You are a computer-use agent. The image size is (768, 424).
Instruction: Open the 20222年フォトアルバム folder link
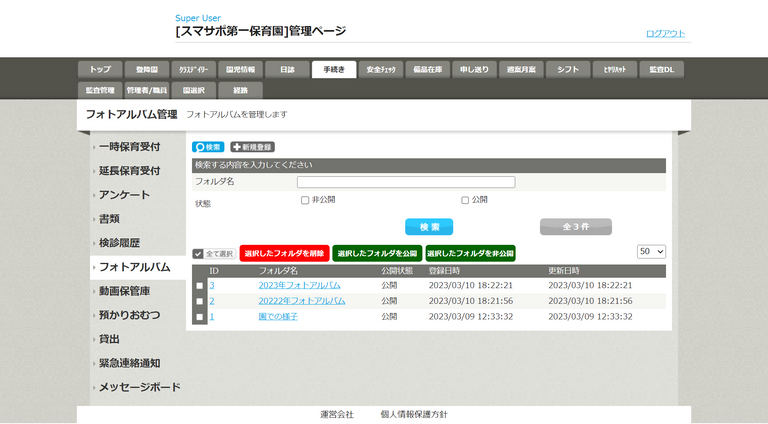(x=301, y=301)
